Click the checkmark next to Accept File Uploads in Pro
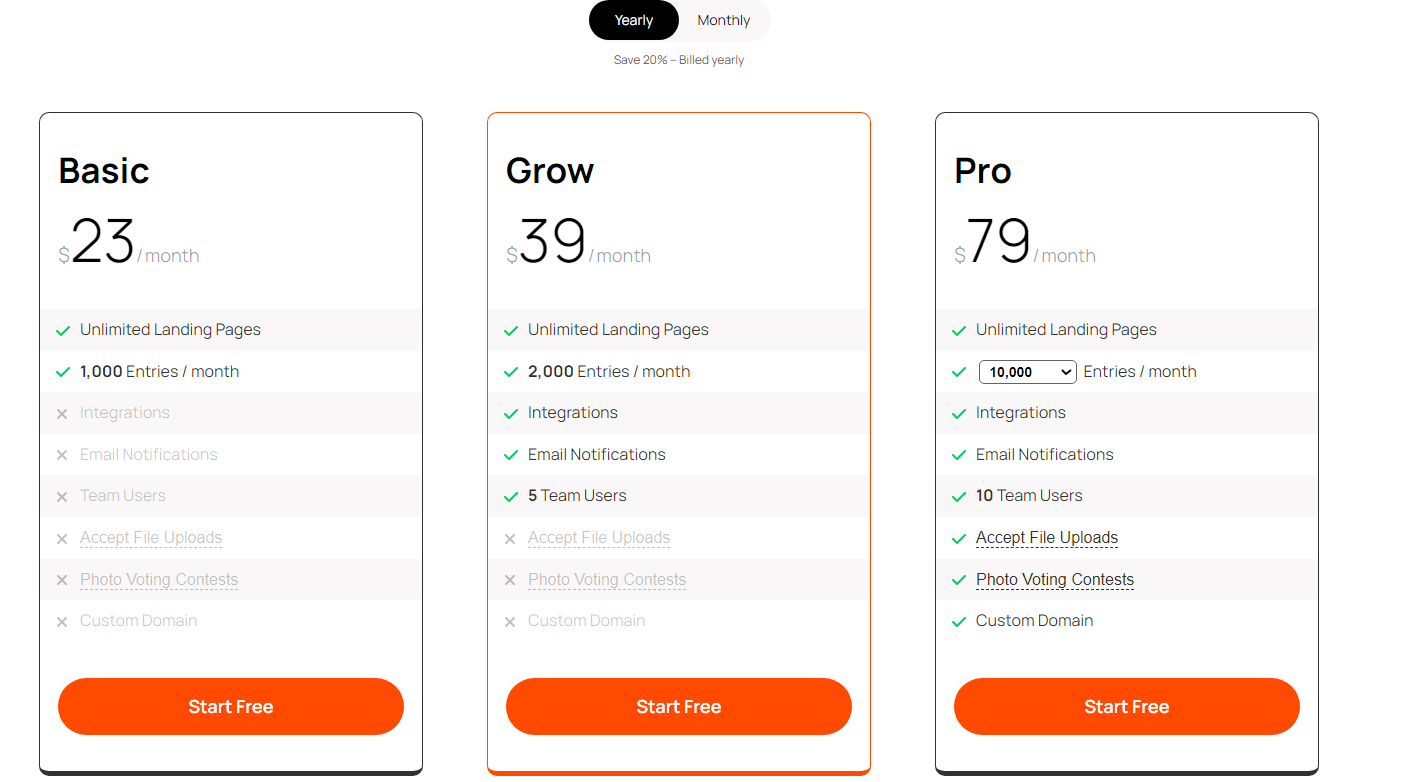Screen dimensions: 1401x782 click(x=958, y=537)
